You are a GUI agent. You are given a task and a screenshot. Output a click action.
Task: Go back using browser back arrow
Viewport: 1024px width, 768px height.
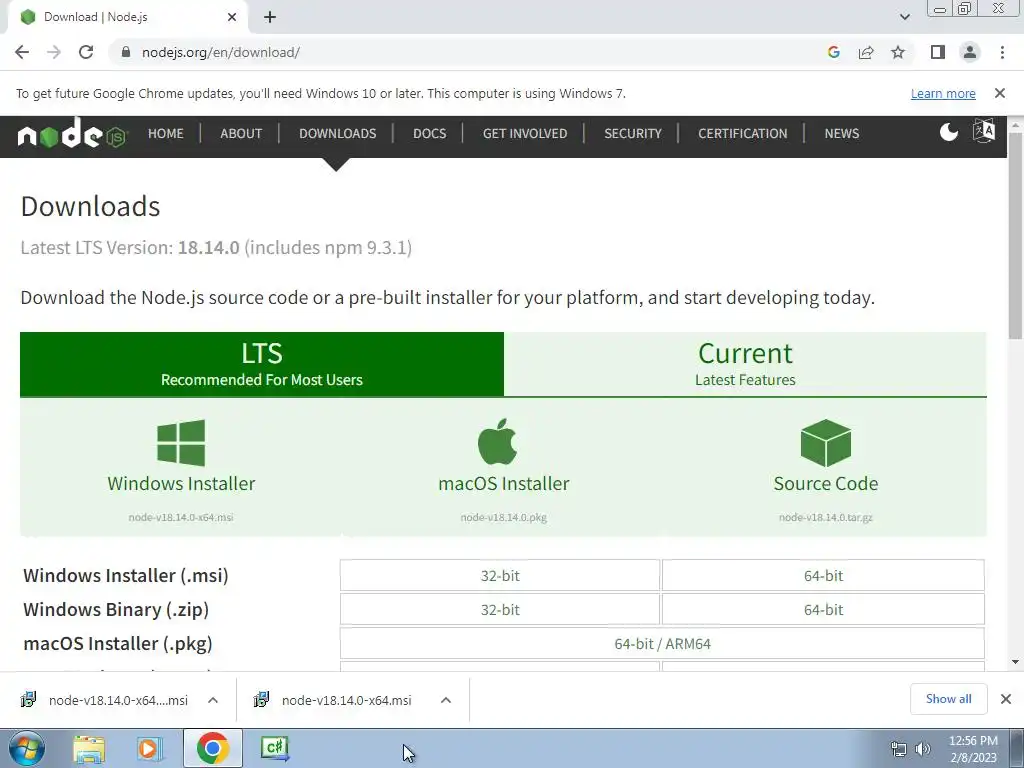click(x=22, y=52)
